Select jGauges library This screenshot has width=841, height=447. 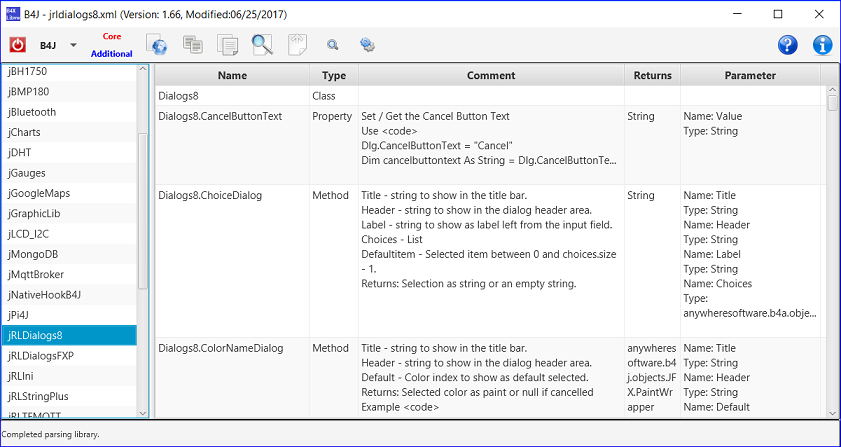69,173
